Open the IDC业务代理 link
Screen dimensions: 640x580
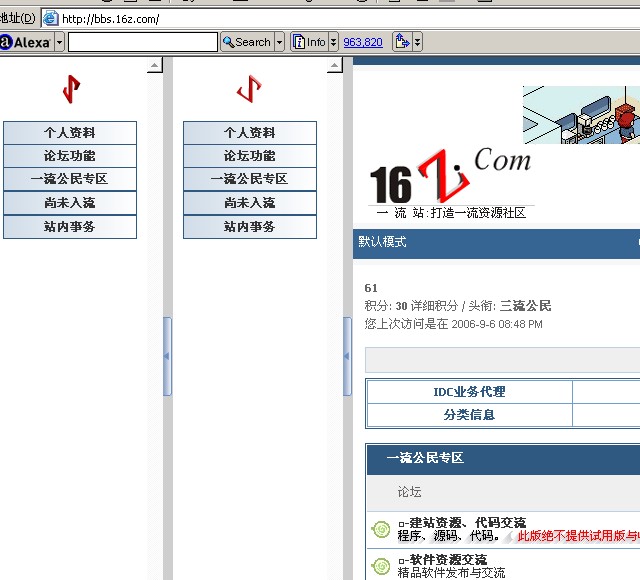(469, 392)
